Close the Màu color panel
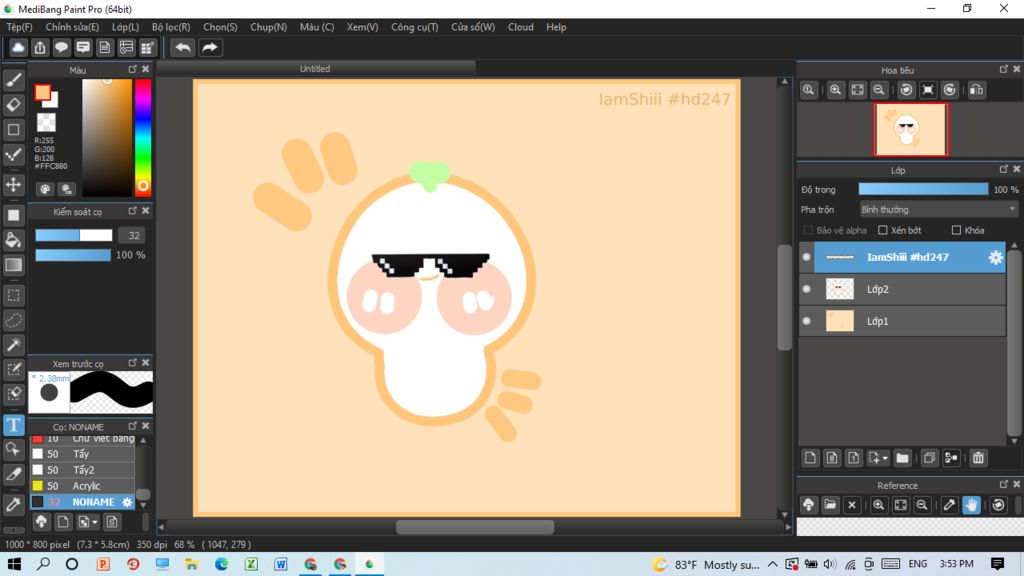The height and width of the screenshot is (576, 1024). tap(146, 69)
